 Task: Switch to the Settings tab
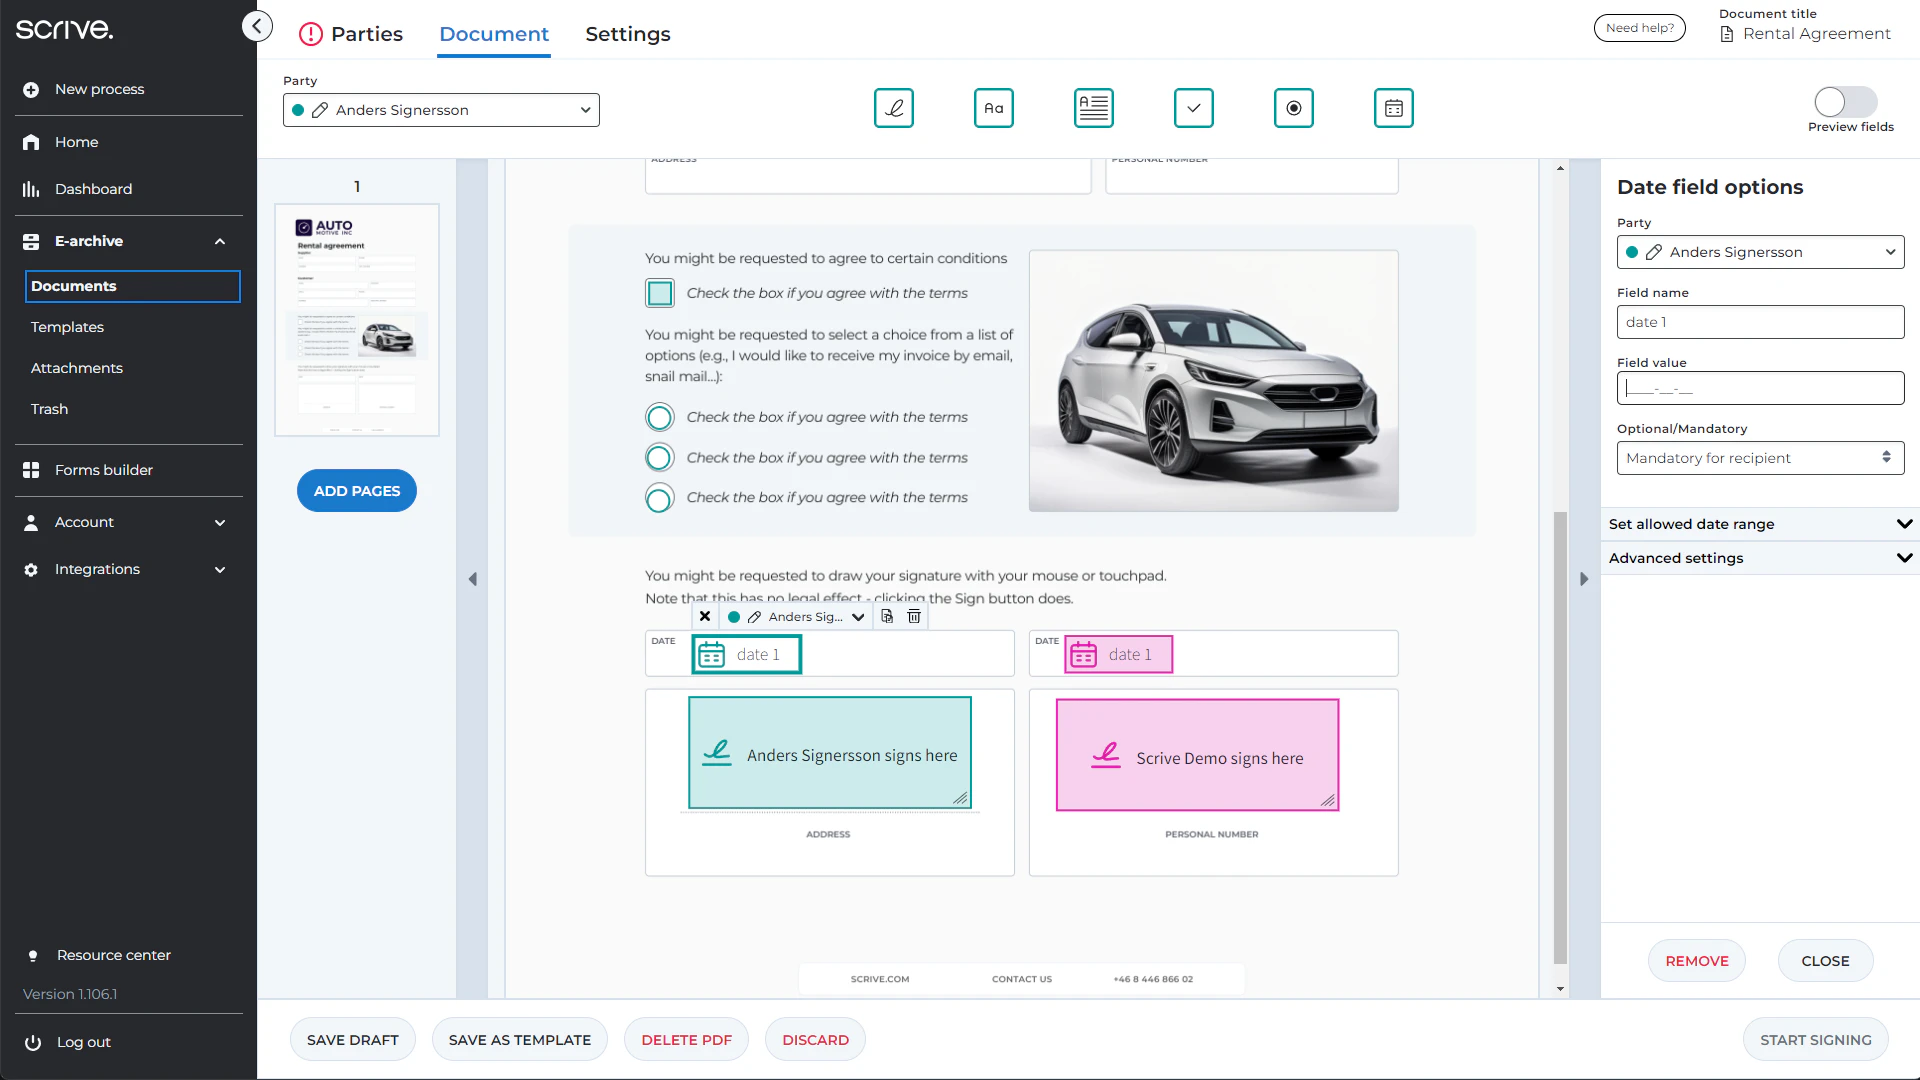tap(627, 34)
